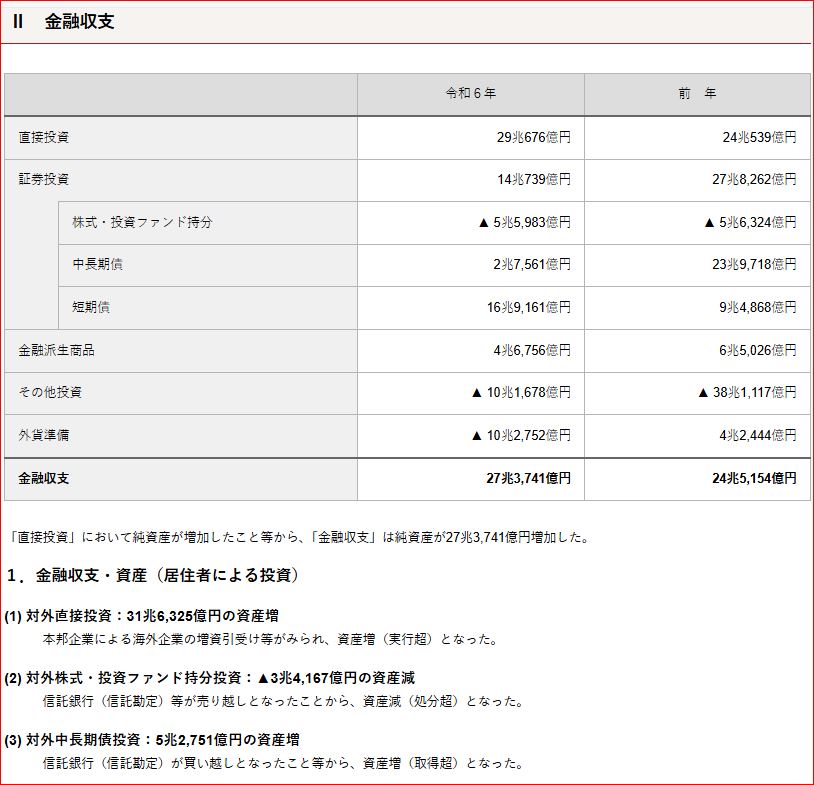Select the 金融派生商品 row label
Viewport: 814px width, 785px height.
tap(57, 351)
